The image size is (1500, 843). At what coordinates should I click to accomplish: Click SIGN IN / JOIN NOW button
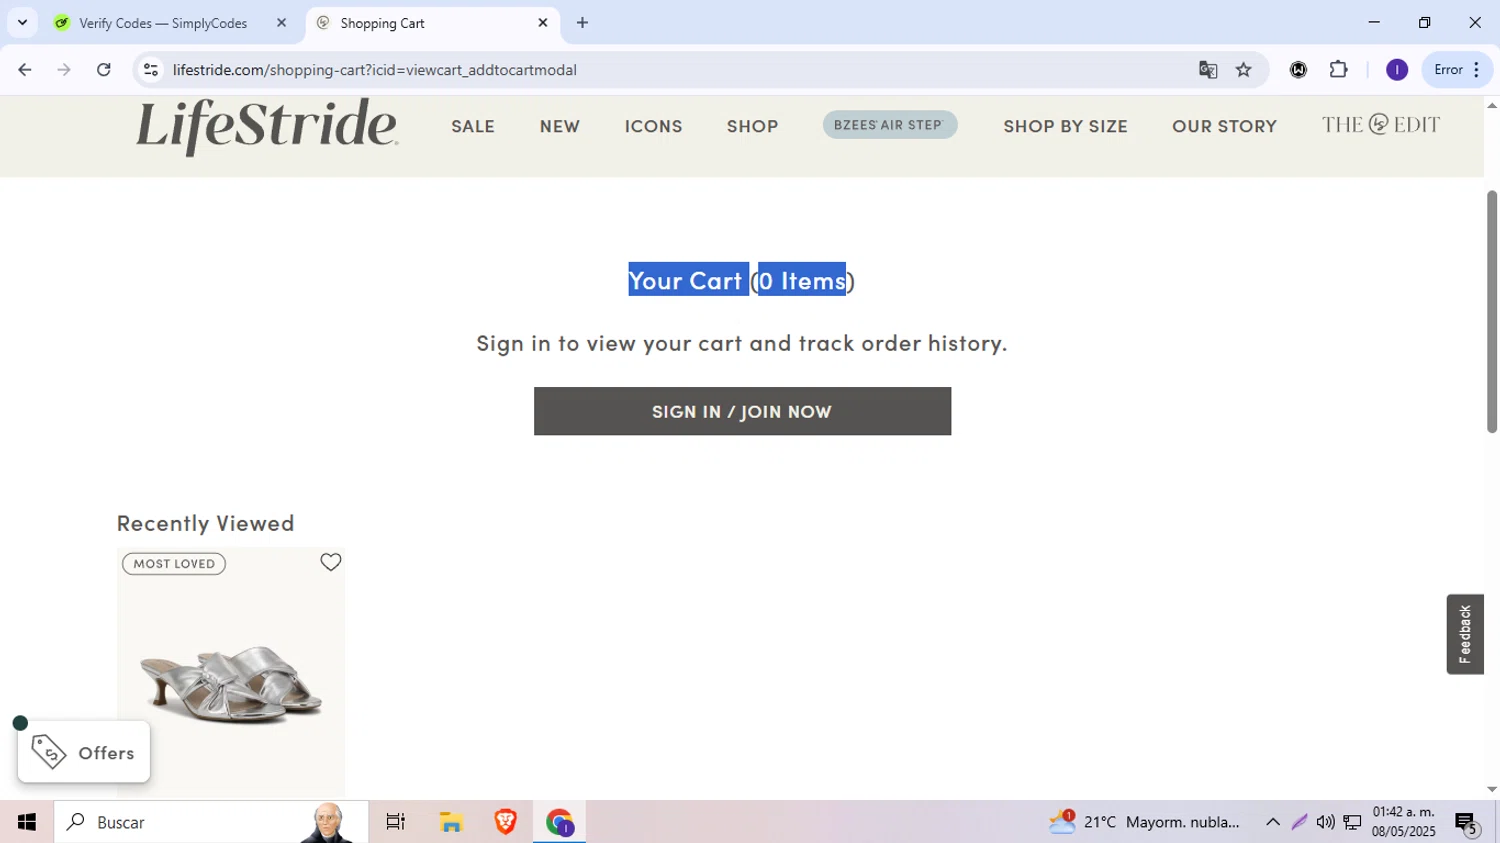[x=742, y=411]
